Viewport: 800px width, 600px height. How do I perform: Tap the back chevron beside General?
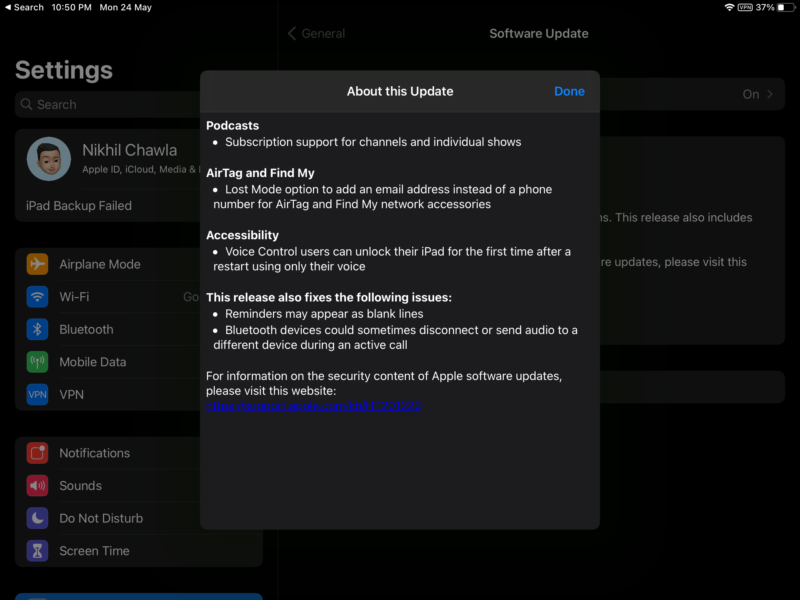click(x=291, y=34)
